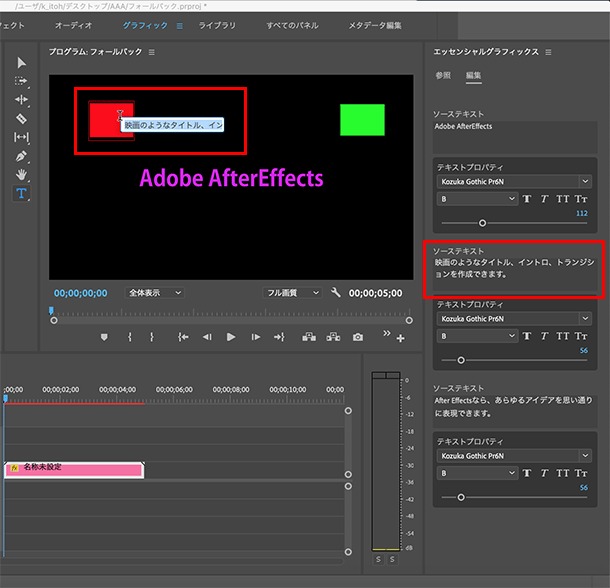Open second font style B dropdown
This screenshot has width=610, height=588.
click(477, 336)
